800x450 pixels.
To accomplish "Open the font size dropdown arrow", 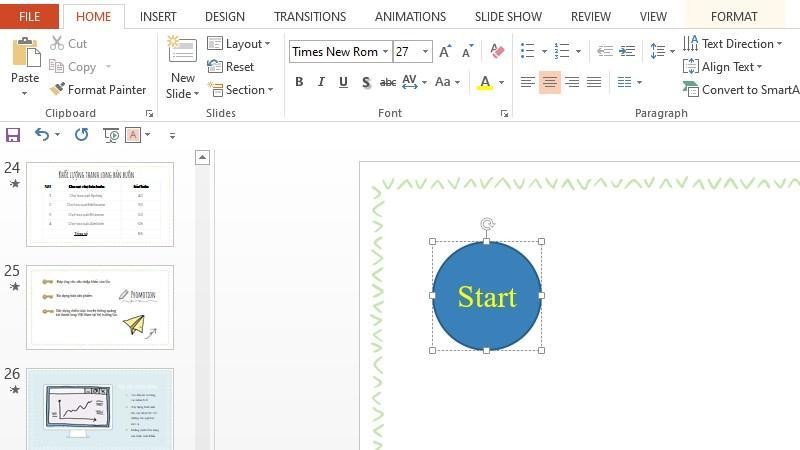I will [x=425, y=52].
